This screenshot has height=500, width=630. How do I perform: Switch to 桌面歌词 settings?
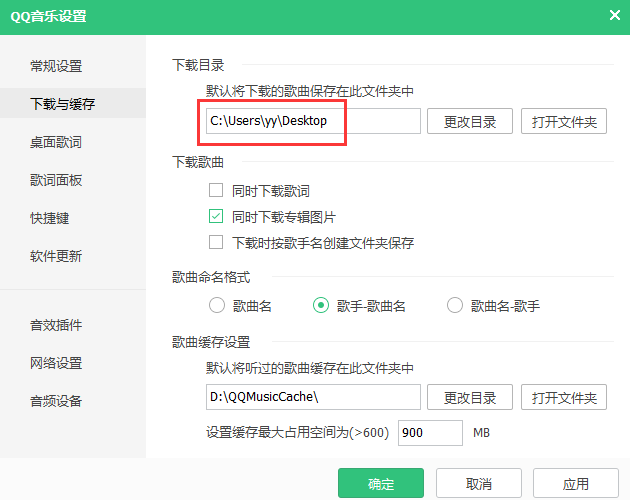tap(56, 142)
